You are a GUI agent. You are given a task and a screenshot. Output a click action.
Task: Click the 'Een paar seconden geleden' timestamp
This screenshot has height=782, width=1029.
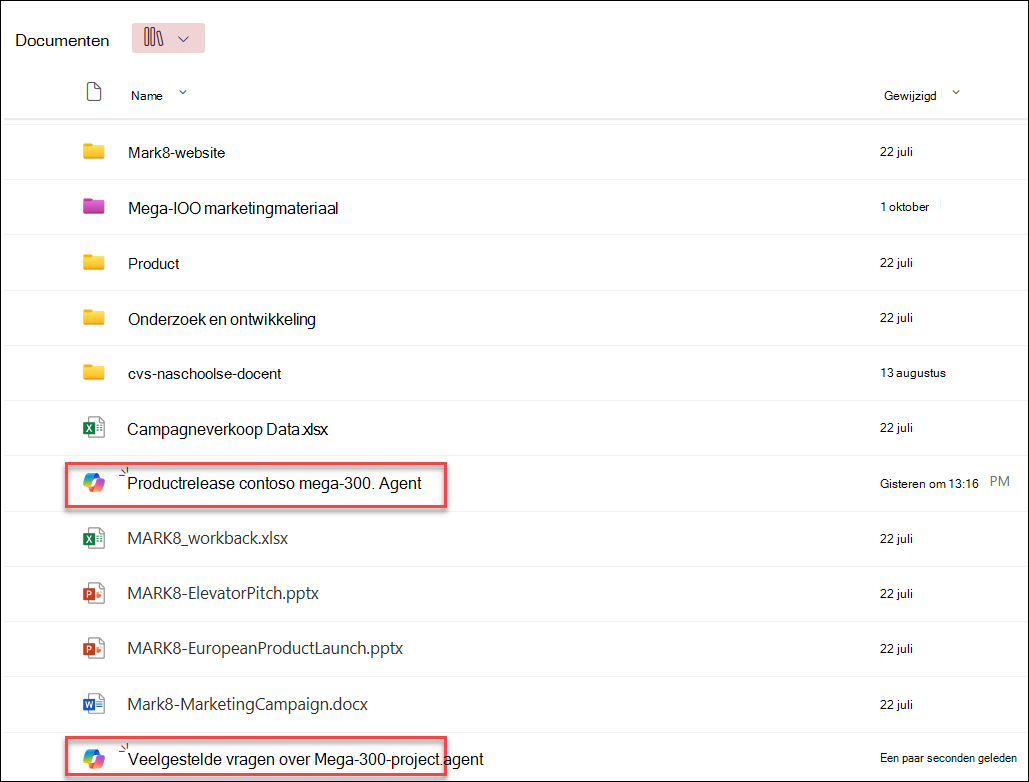(x=948, y=758)
